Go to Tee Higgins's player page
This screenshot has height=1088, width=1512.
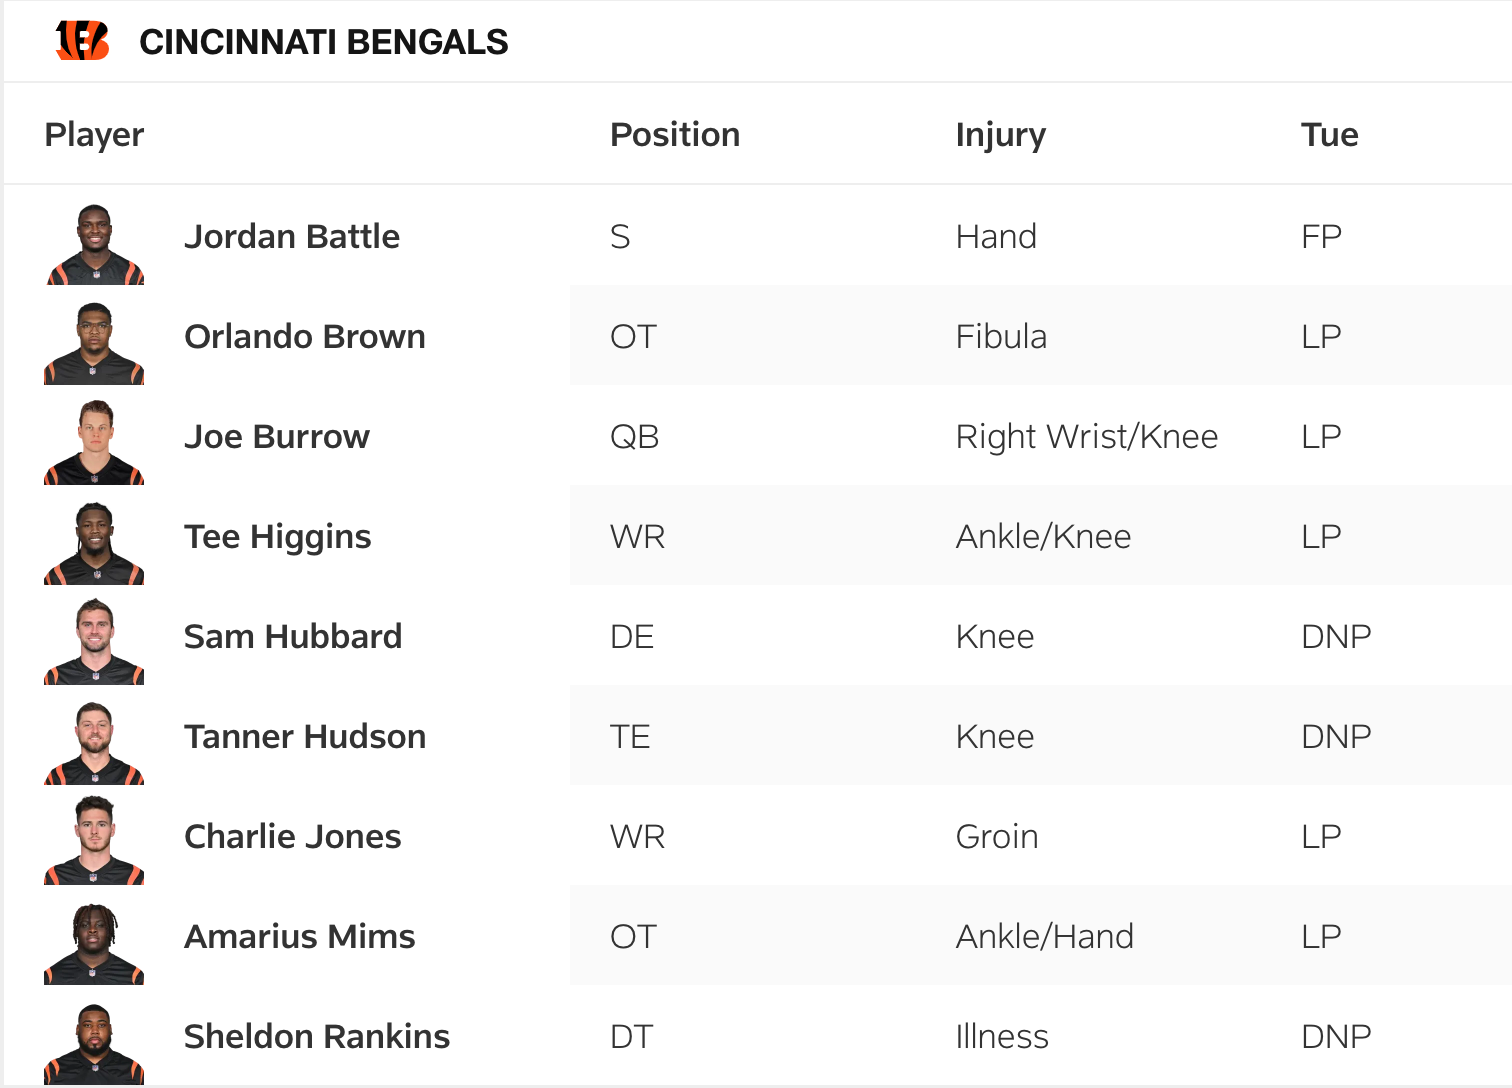click(278, 537)
